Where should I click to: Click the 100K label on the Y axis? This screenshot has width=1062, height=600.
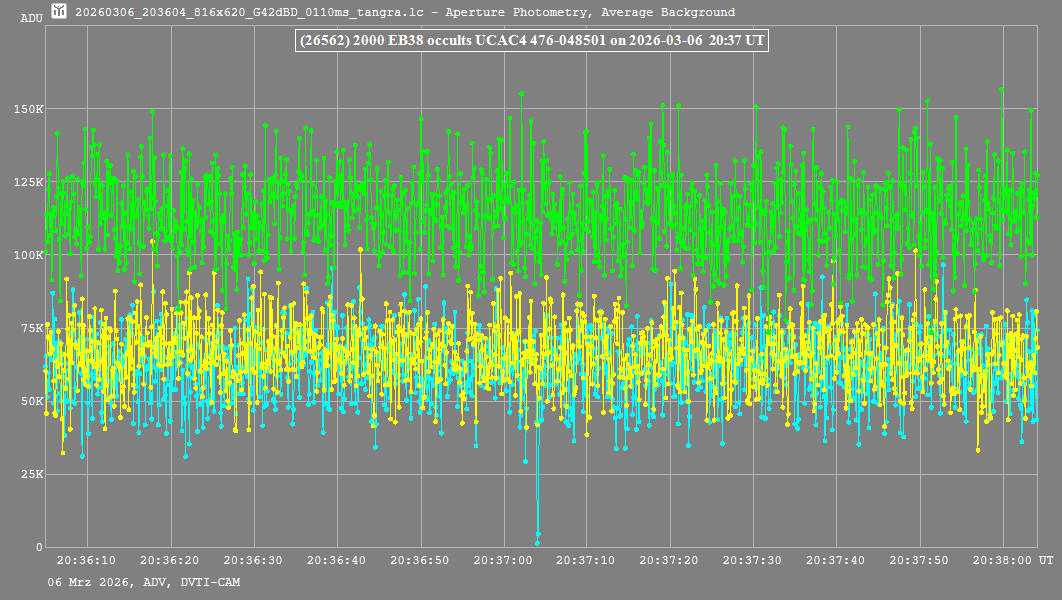click(x=28, y=255)
